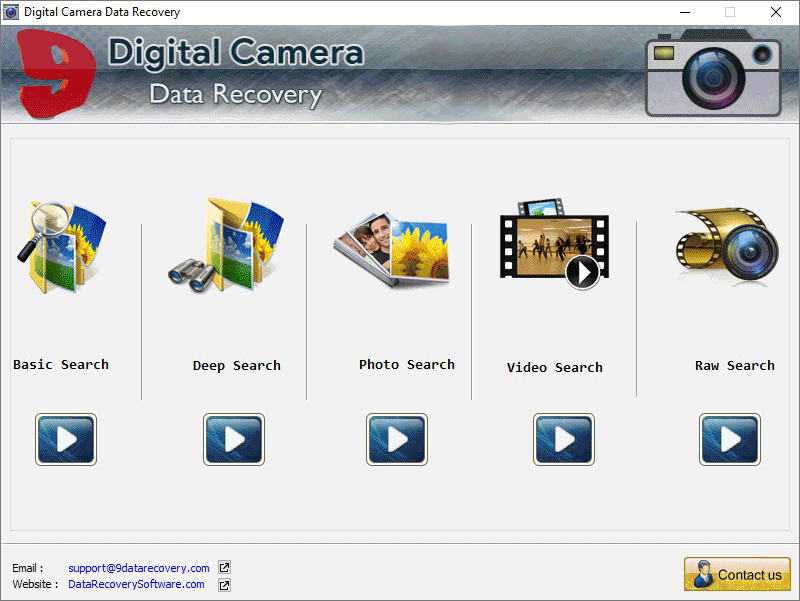The height and width of the screenshot is (601, 800).
Task: Start Basic Search with its play button
Action: click(66, 439)
